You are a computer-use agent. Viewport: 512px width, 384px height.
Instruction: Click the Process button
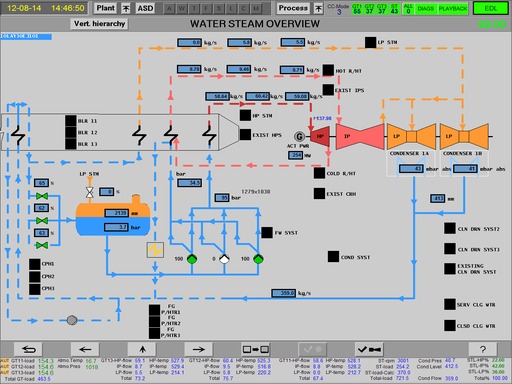pos(293,8)
